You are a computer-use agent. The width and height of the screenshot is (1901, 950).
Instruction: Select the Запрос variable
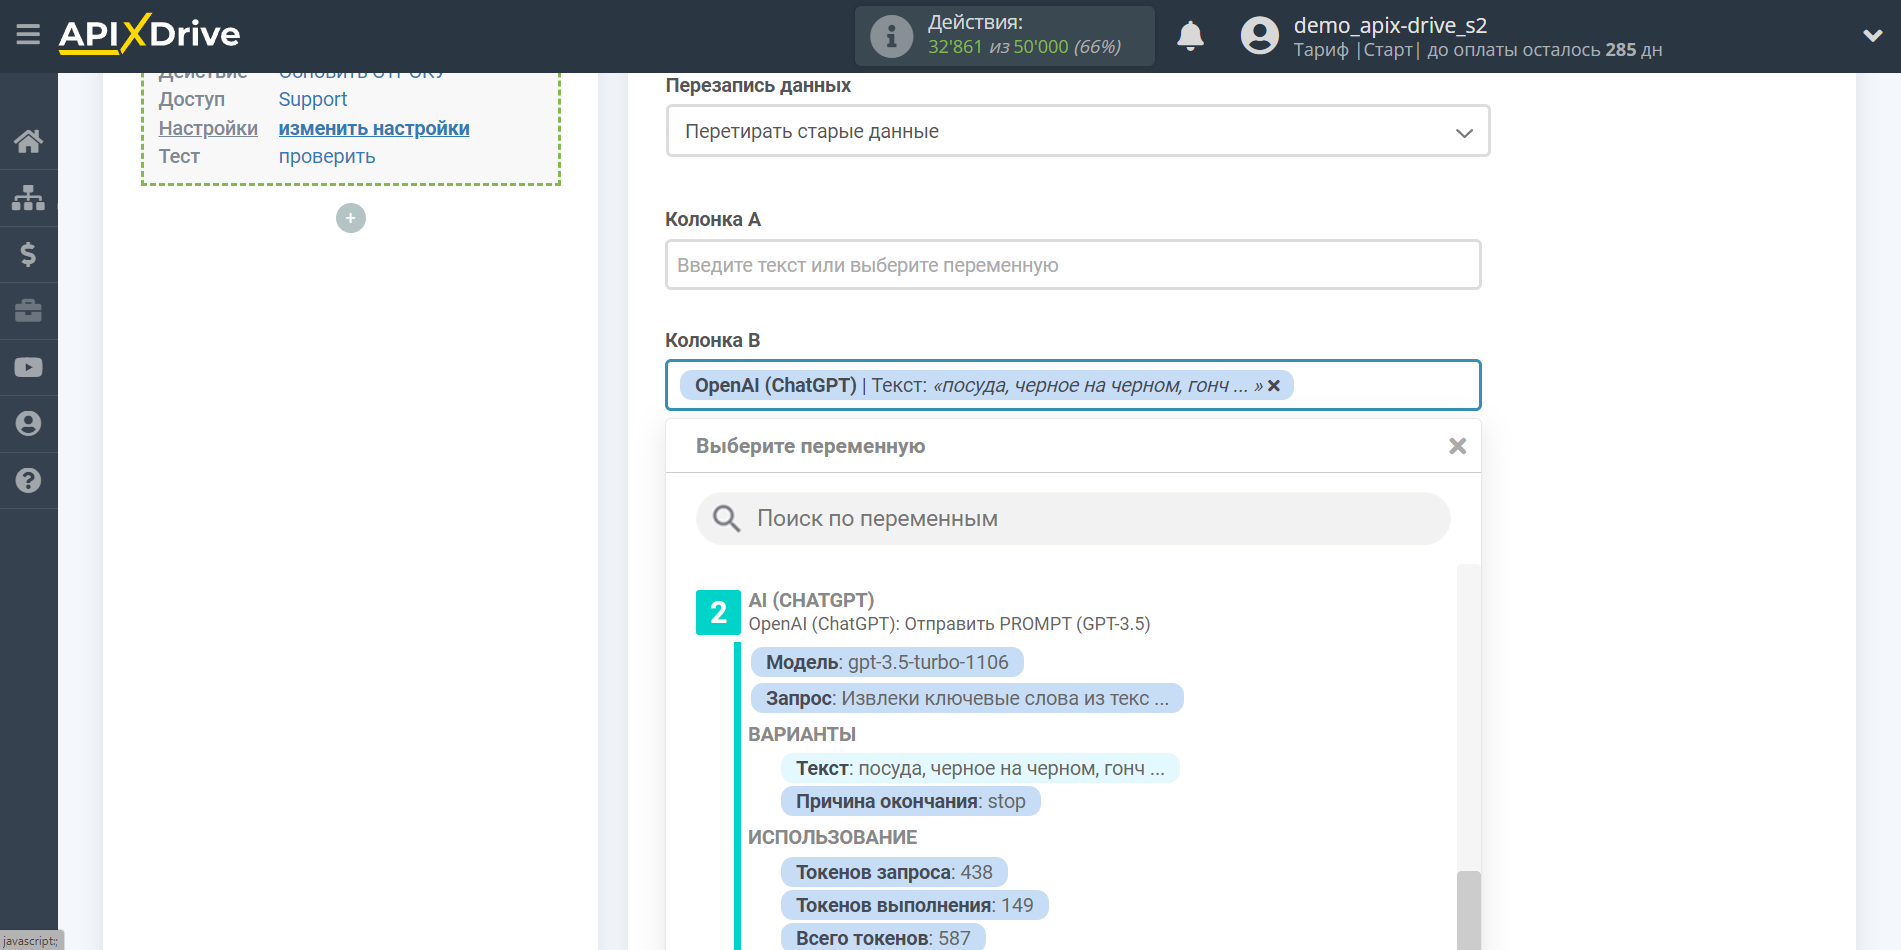coord(967,698)
